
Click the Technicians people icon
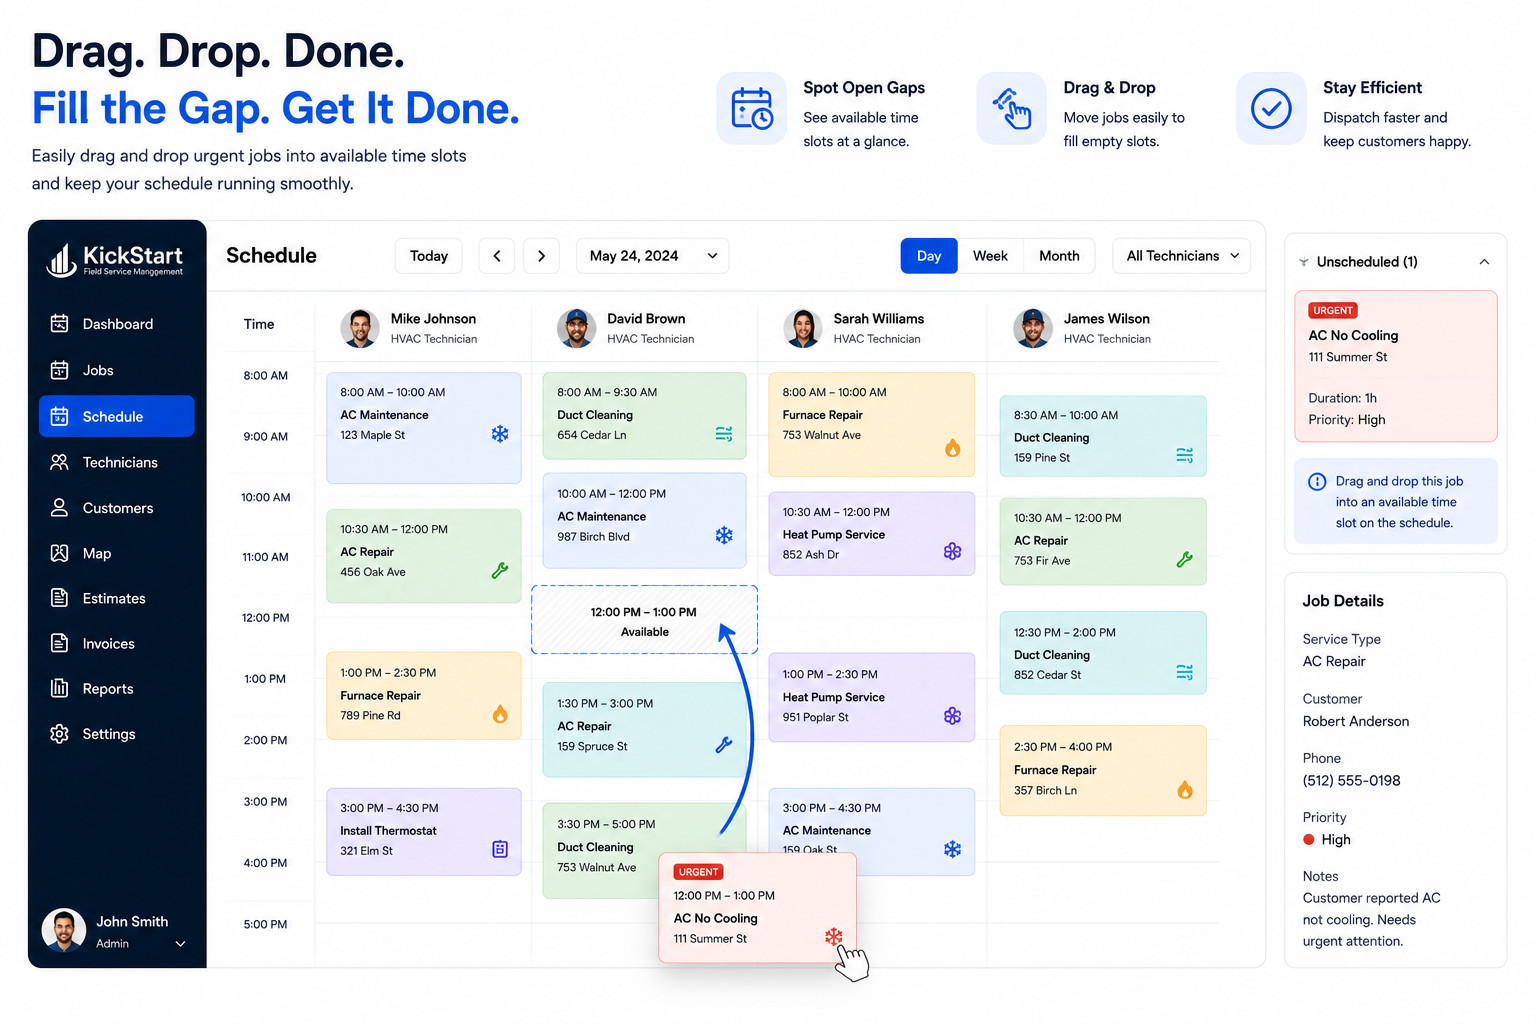pos(60,462)
